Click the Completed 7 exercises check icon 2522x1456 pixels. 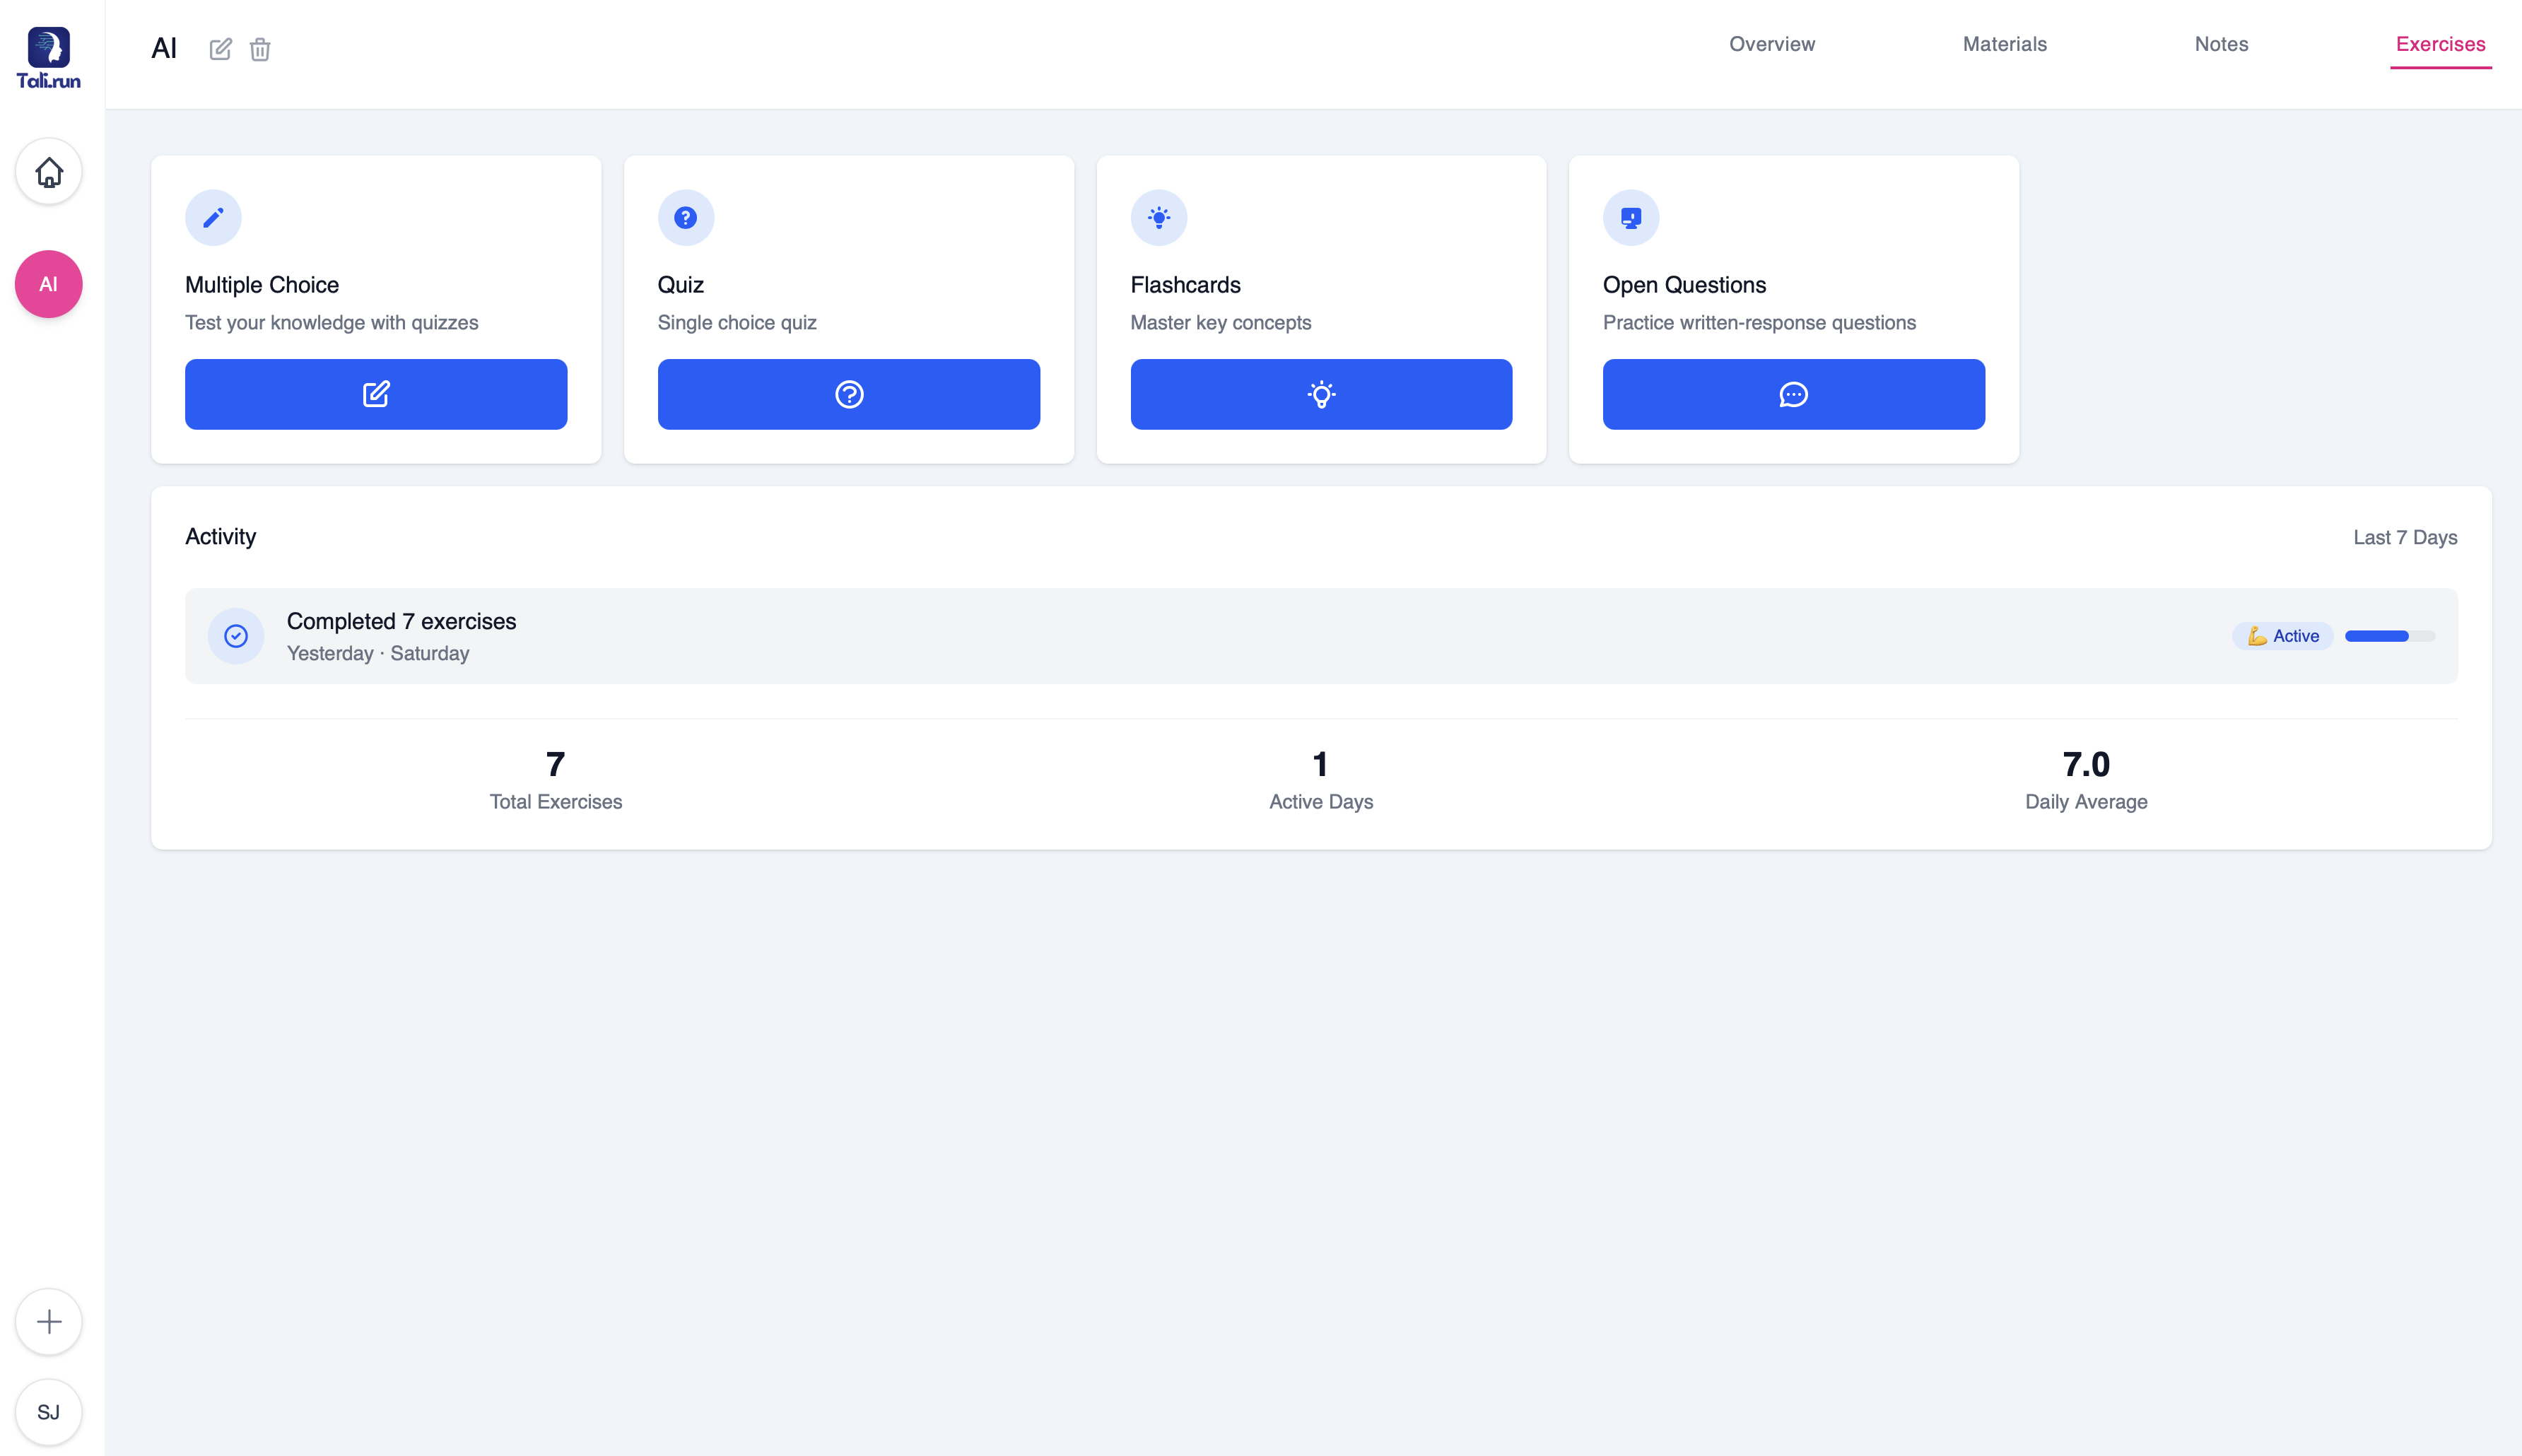[x=236, y=636]
